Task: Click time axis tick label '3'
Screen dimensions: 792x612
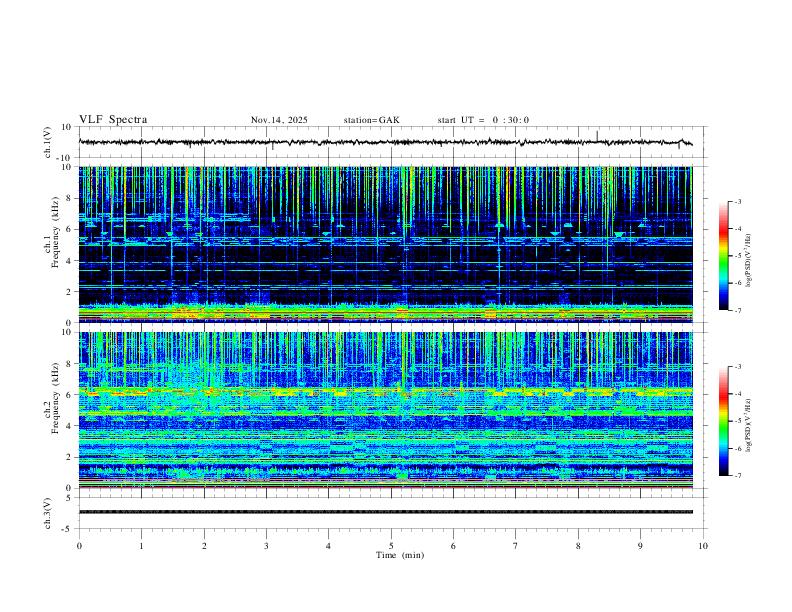Action: (x=266, y=546)
